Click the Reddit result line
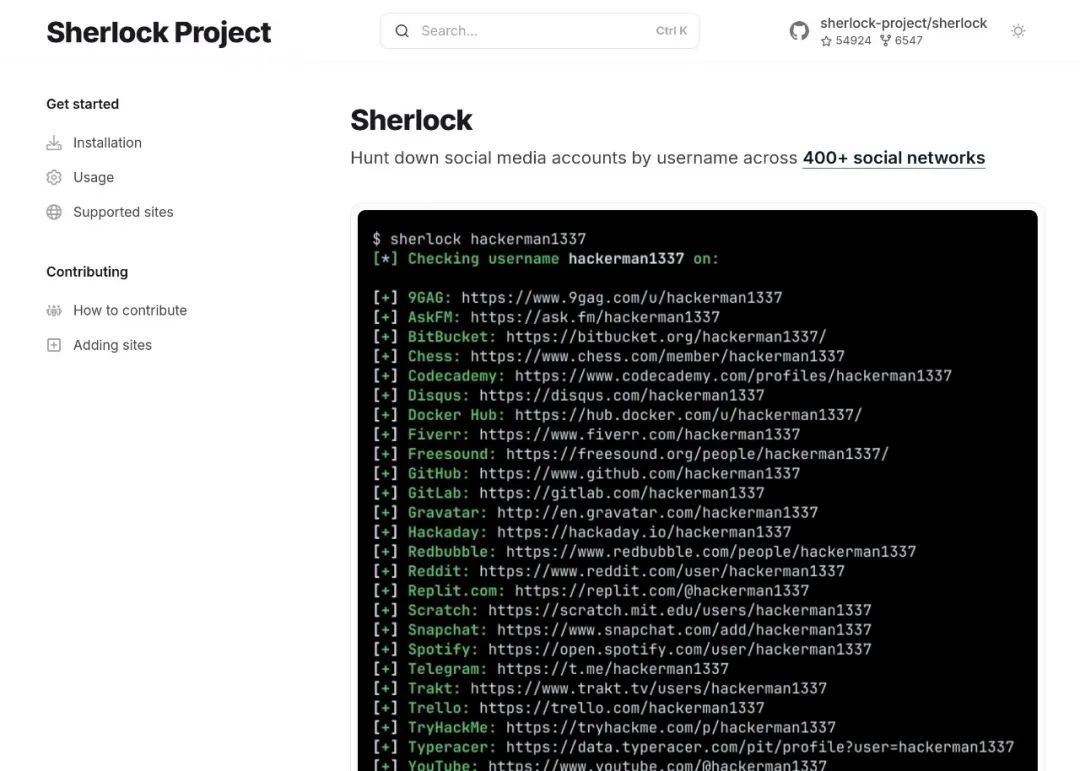 point(608,571)
